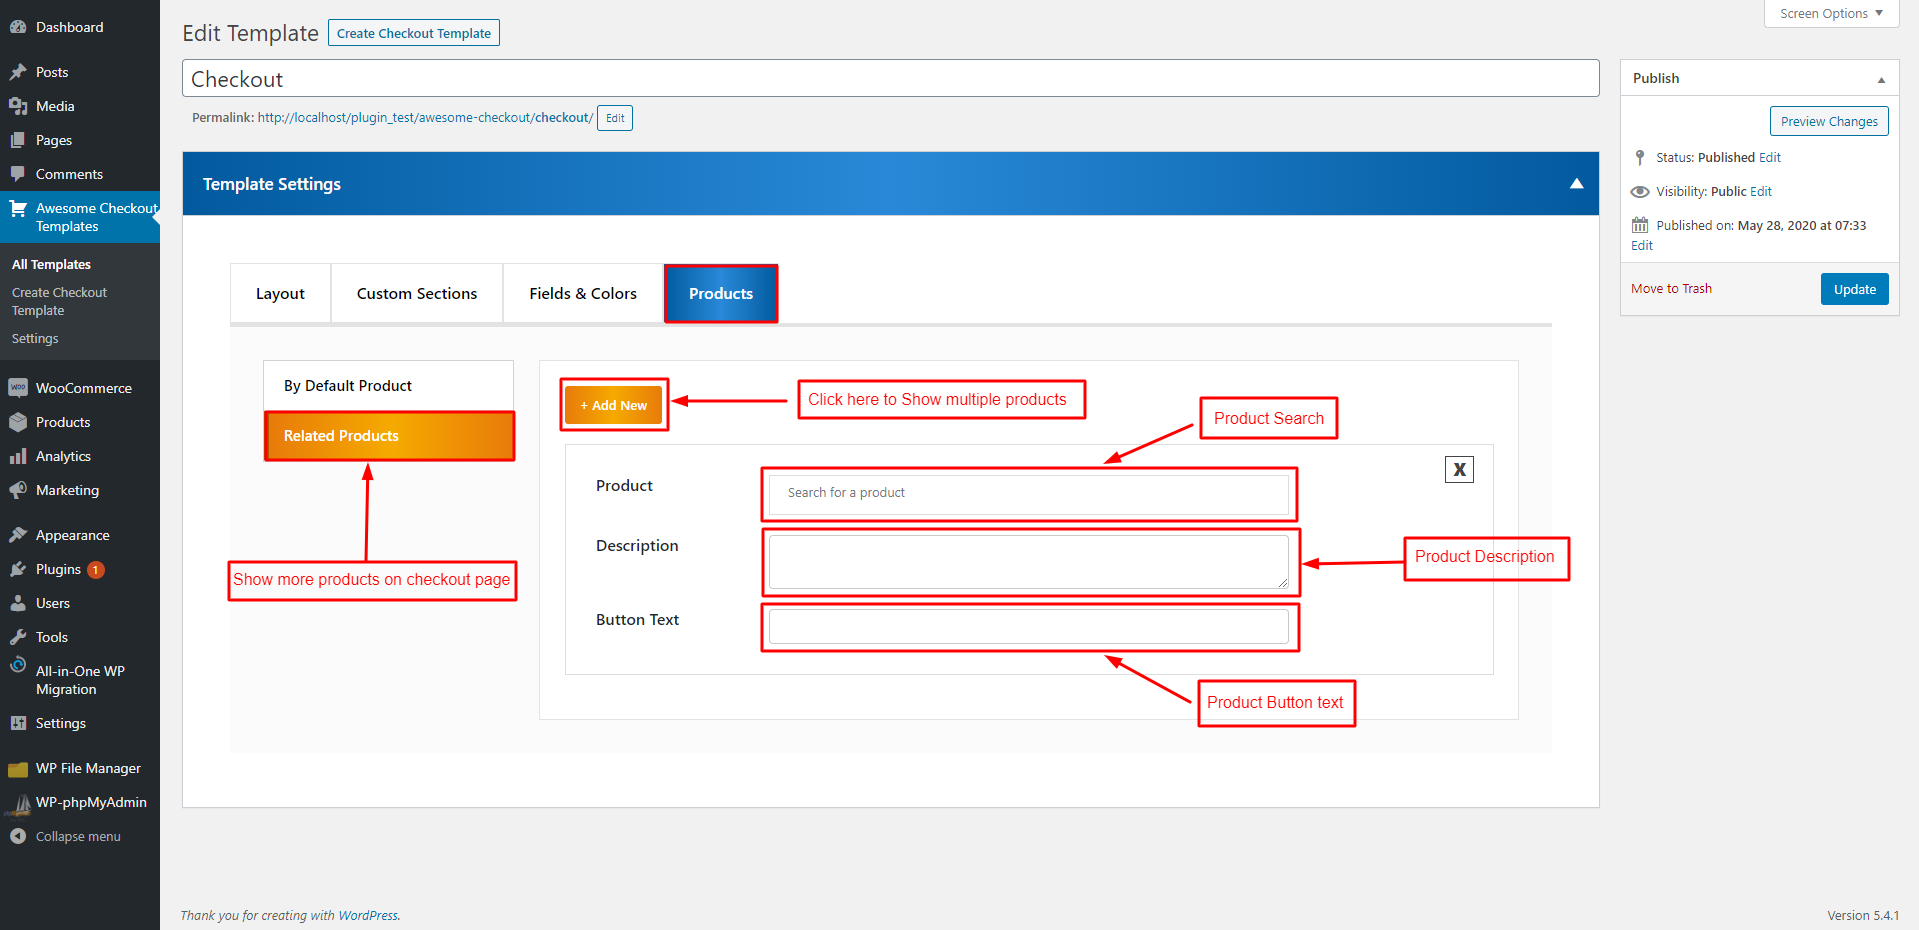Click the Collapse menu arrow icon
The width and height of the screenshot is (1919, 930).
18,836
